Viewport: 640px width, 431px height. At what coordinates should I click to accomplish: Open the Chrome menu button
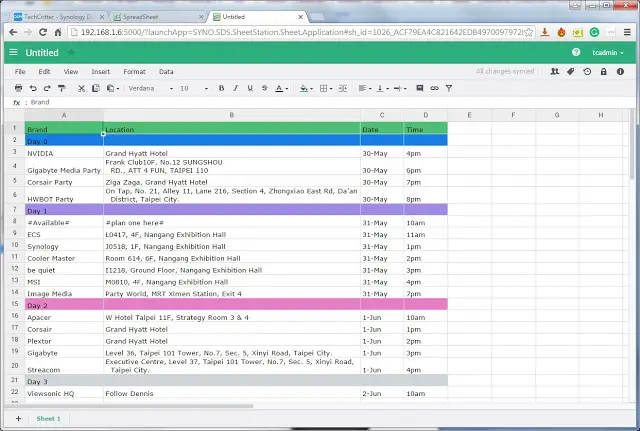pyautogui.click(x=627, y=32)
